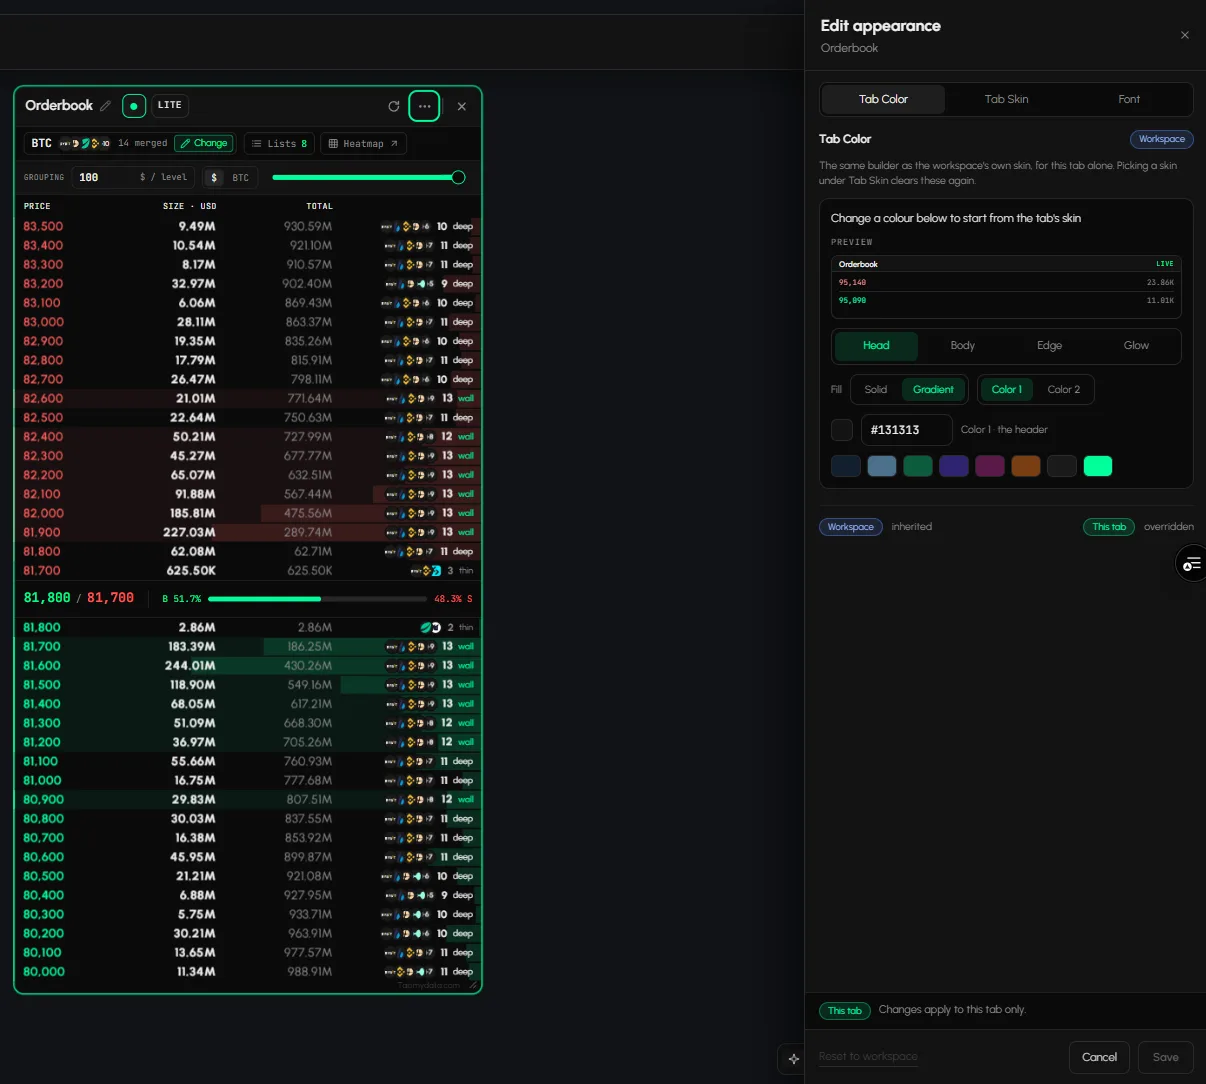Open the floating list settings icon at right edge
Image resolution: width=1206 pixels, height=1084 pixels.
[1191, 564]
